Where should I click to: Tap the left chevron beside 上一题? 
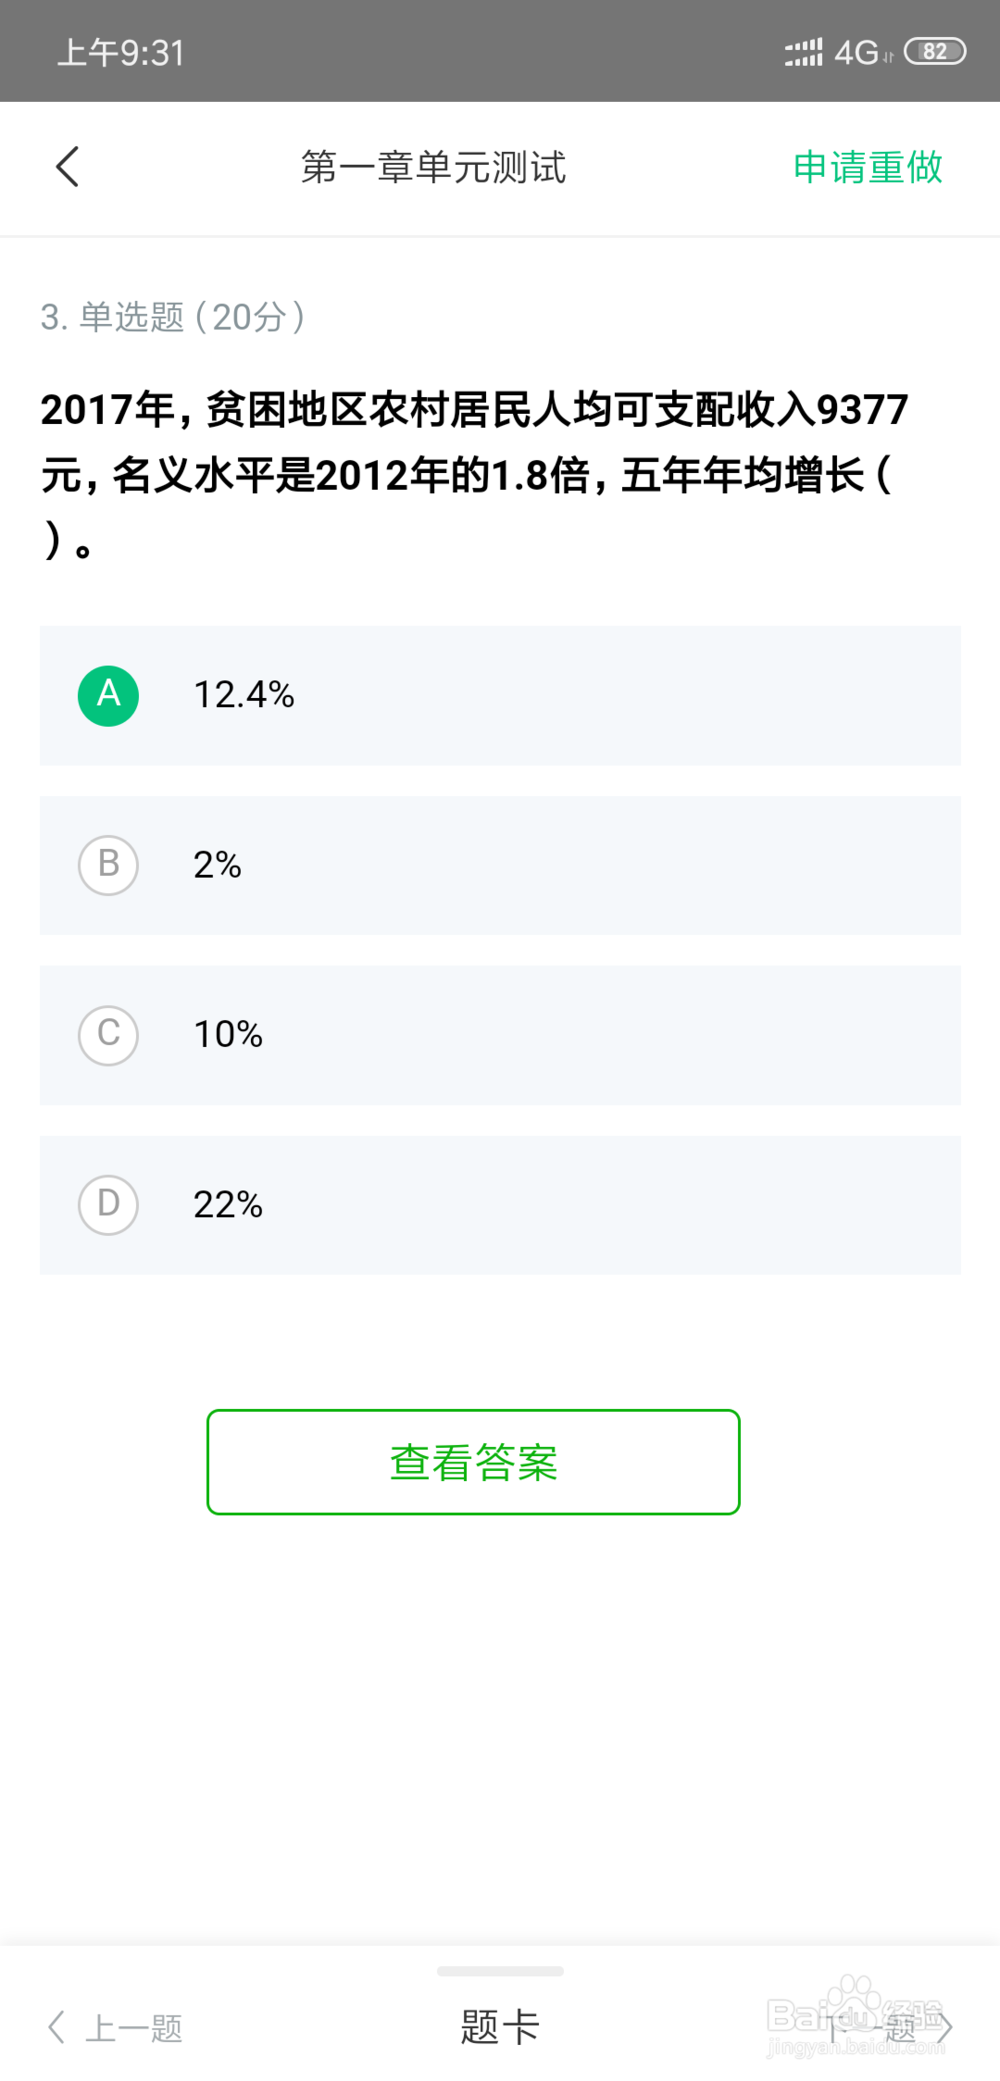[x=56, y=2027]
